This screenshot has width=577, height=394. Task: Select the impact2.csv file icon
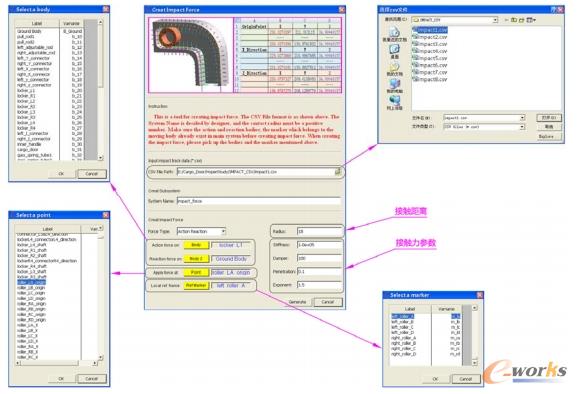tap(415, 37)
